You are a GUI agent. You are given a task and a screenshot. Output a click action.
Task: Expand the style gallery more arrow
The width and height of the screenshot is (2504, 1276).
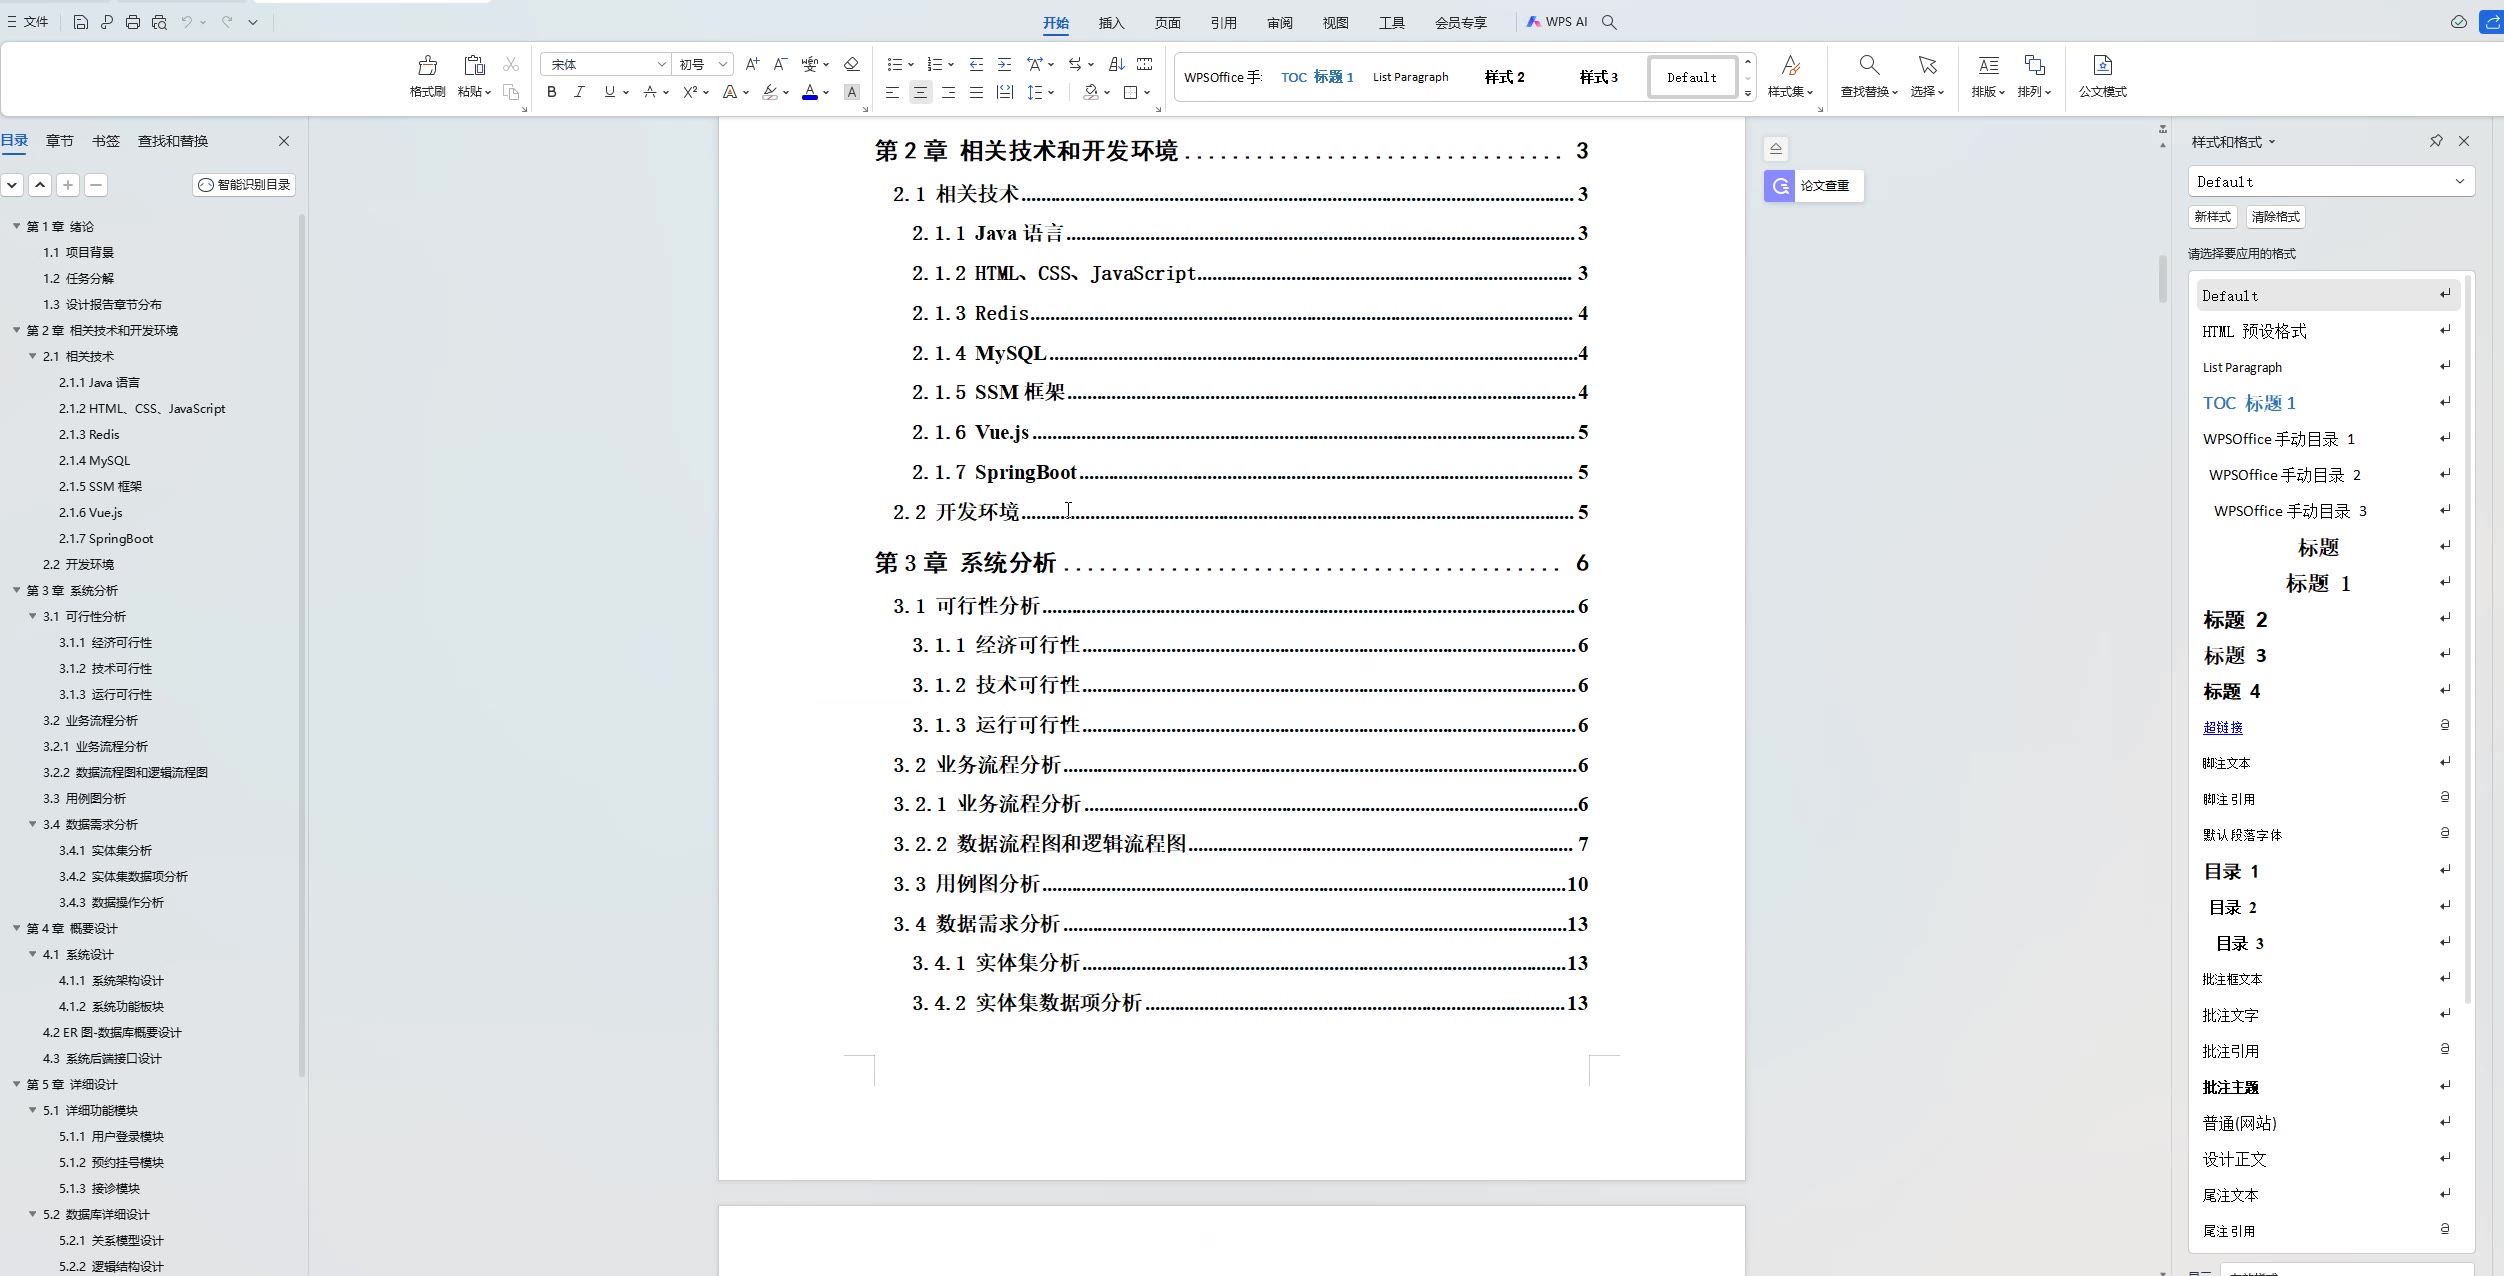pyautogui.click(x=1748, y=94)
